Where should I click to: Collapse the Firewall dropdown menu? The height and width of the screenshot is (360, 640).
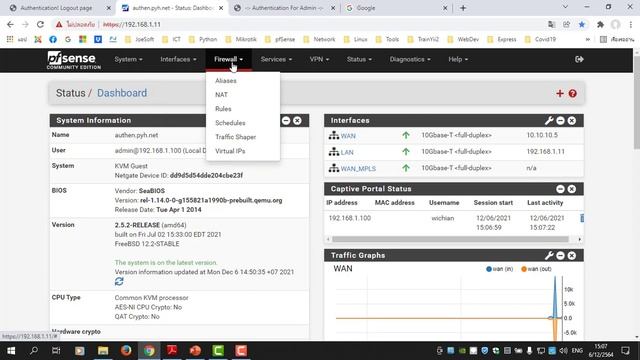coord(228,60)
